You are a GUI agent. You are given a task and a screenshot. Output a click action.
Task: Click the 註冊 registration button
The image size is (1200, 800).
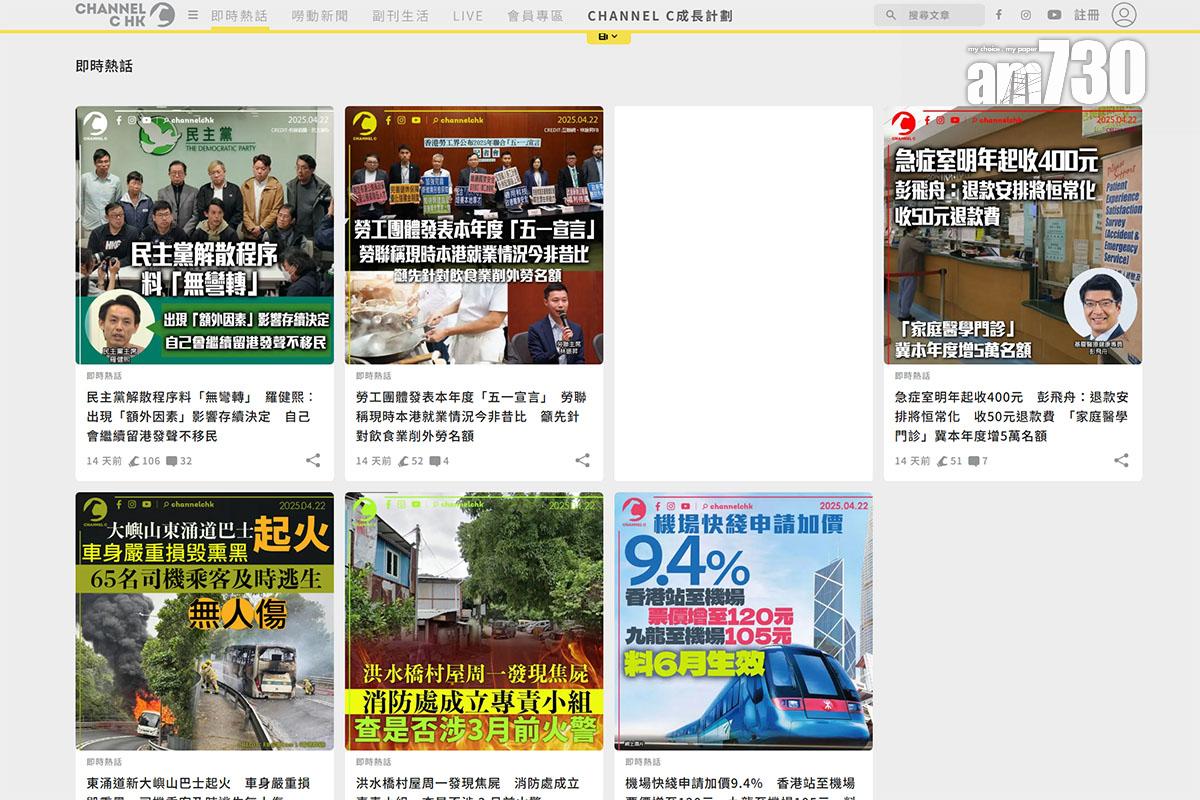[1086, 14]
